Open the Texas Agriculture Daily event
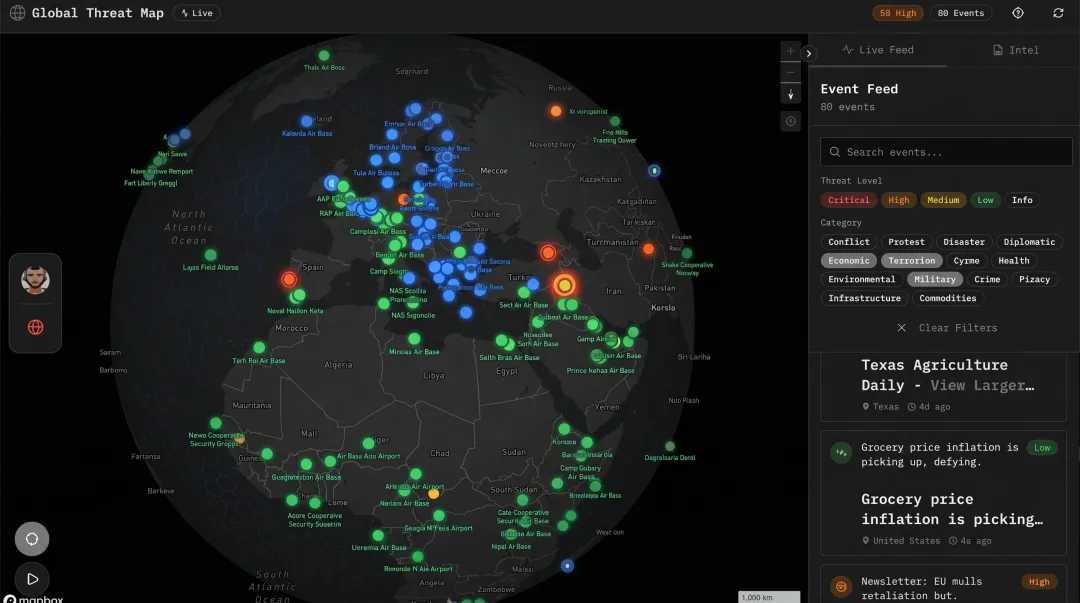This screenshot has width=1080, height=603. click(x=944, y=387)
